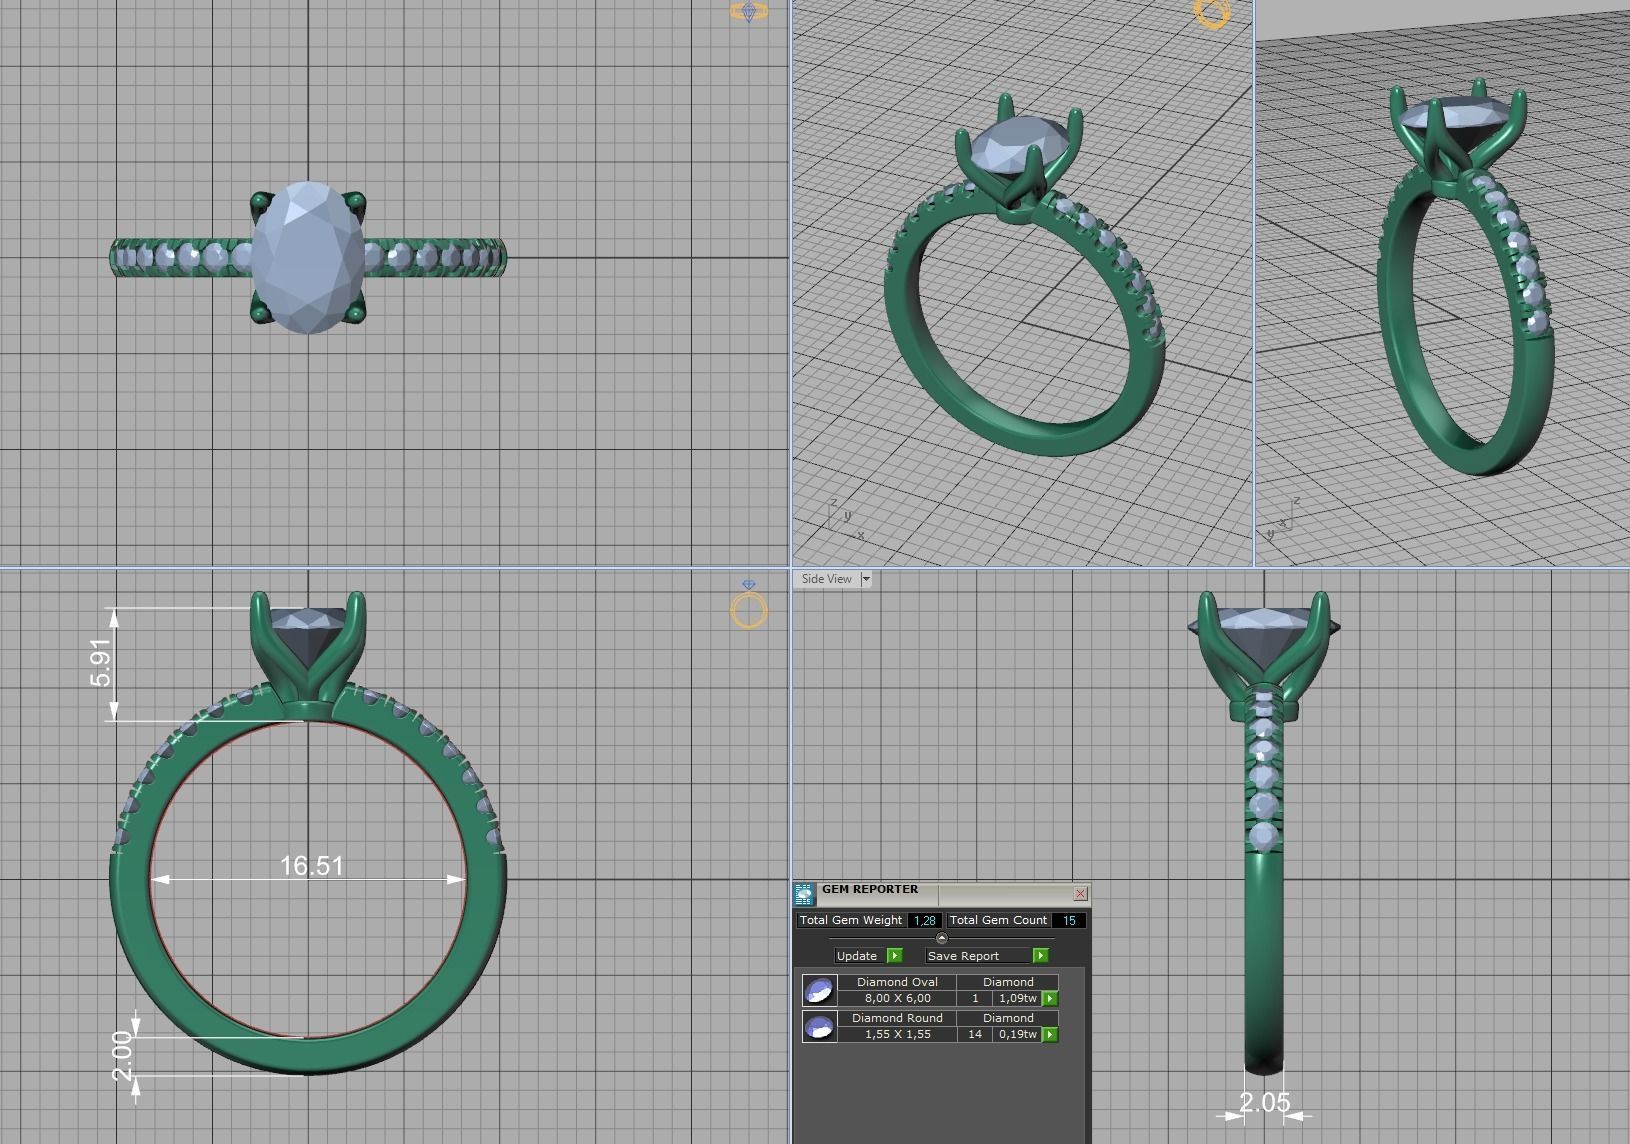
Task: Click the 2.00 band thickness dimension
Action: point(122,1056)
